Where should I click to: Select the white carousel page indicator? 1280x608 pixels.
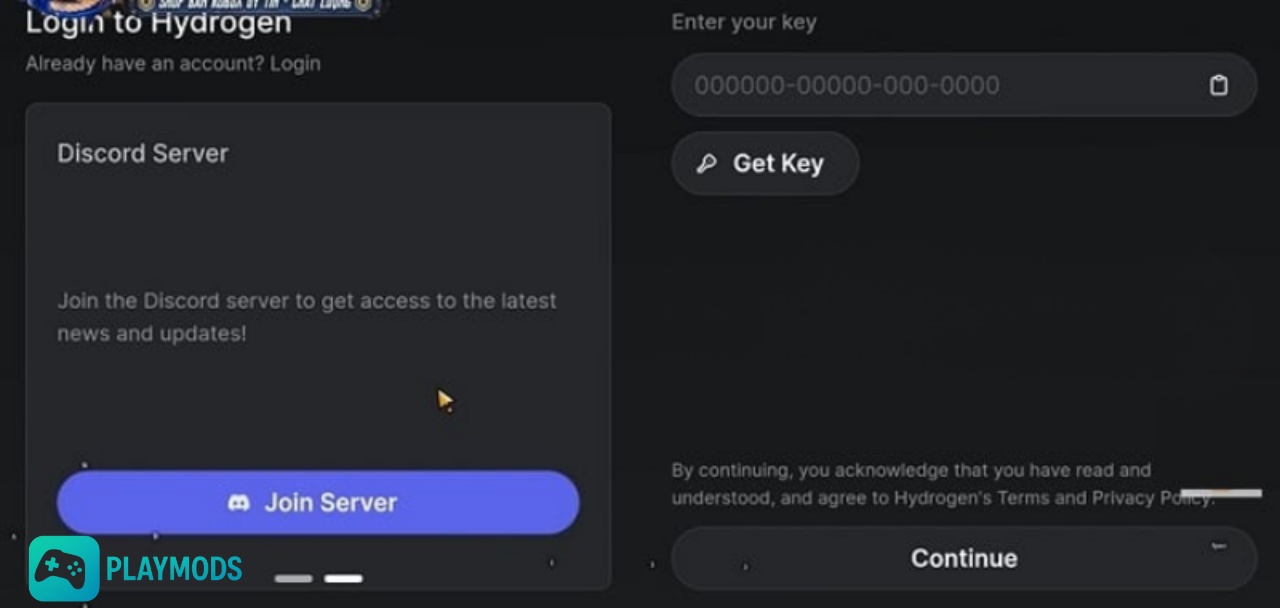click(343, 578)
